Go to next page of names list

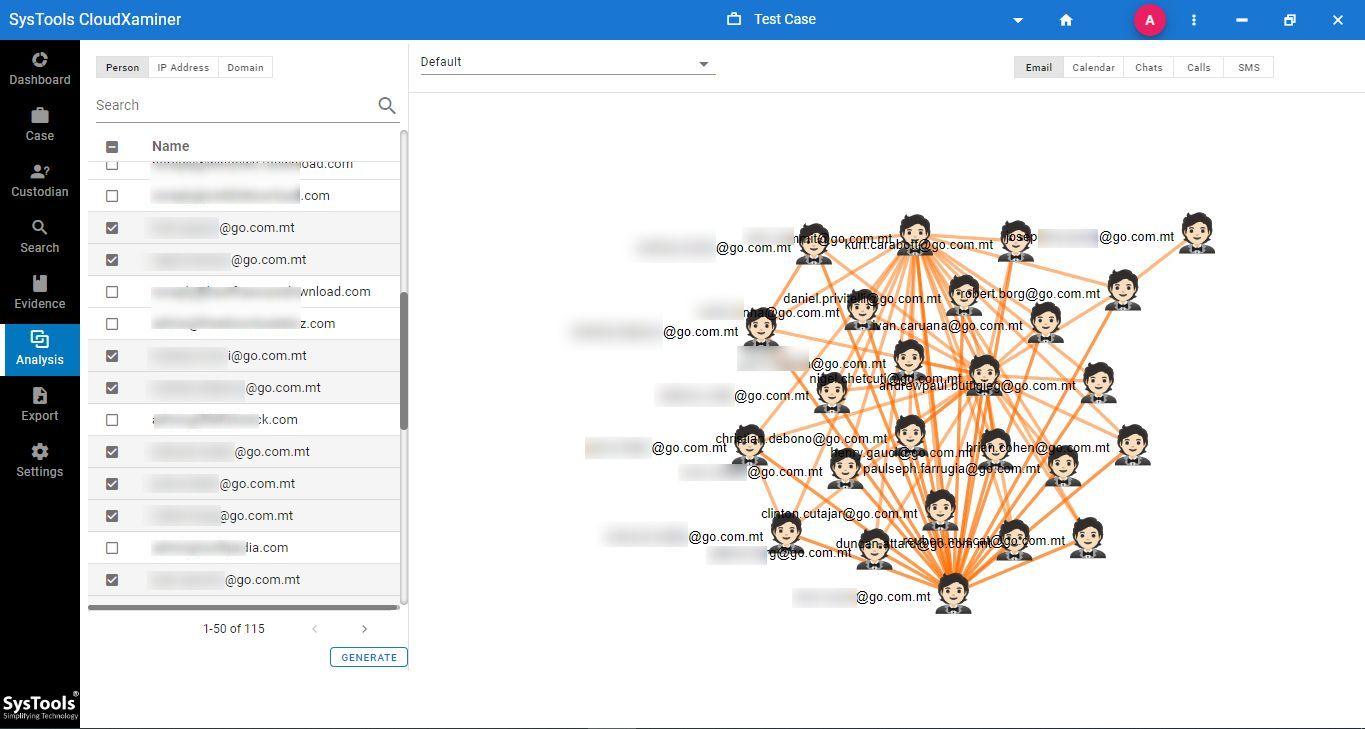[364, 629]
